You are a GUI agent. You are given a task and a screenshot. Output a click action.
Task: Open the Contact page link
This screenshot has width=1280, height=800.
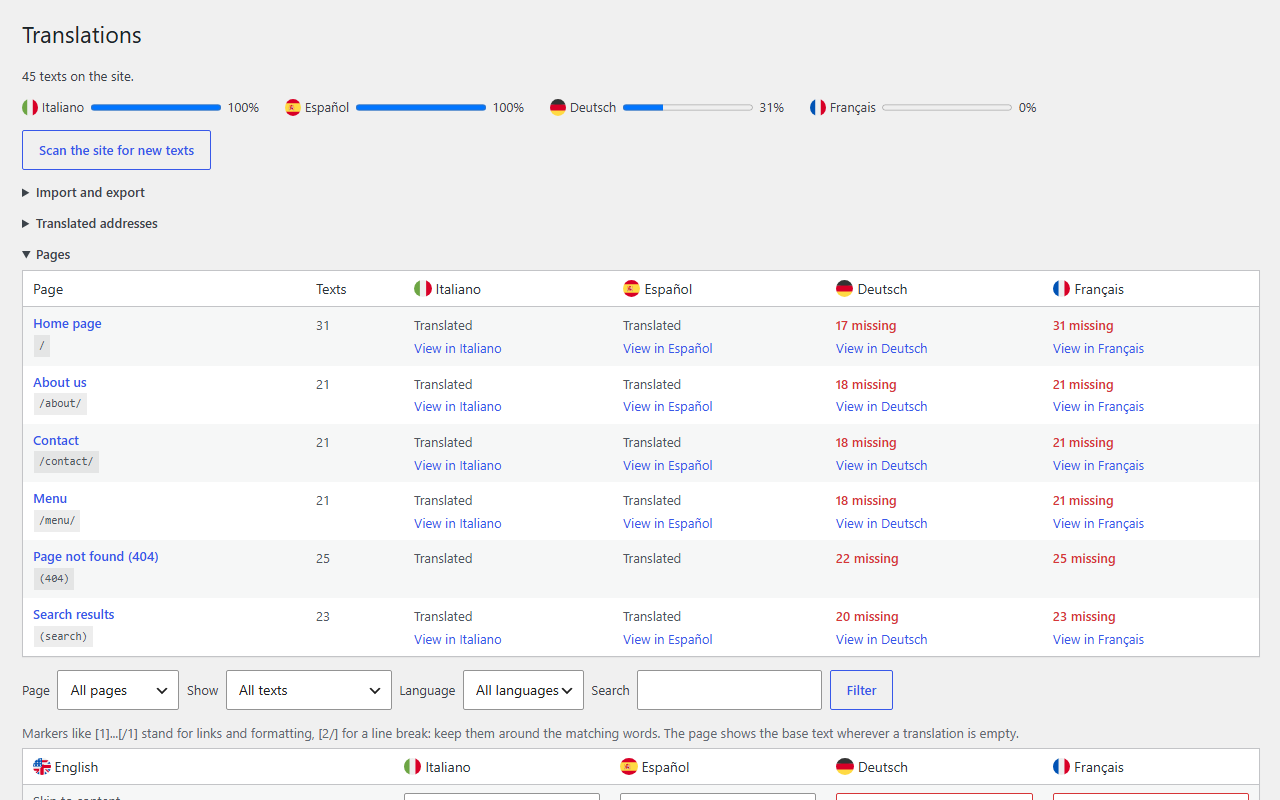coord(56,440)
